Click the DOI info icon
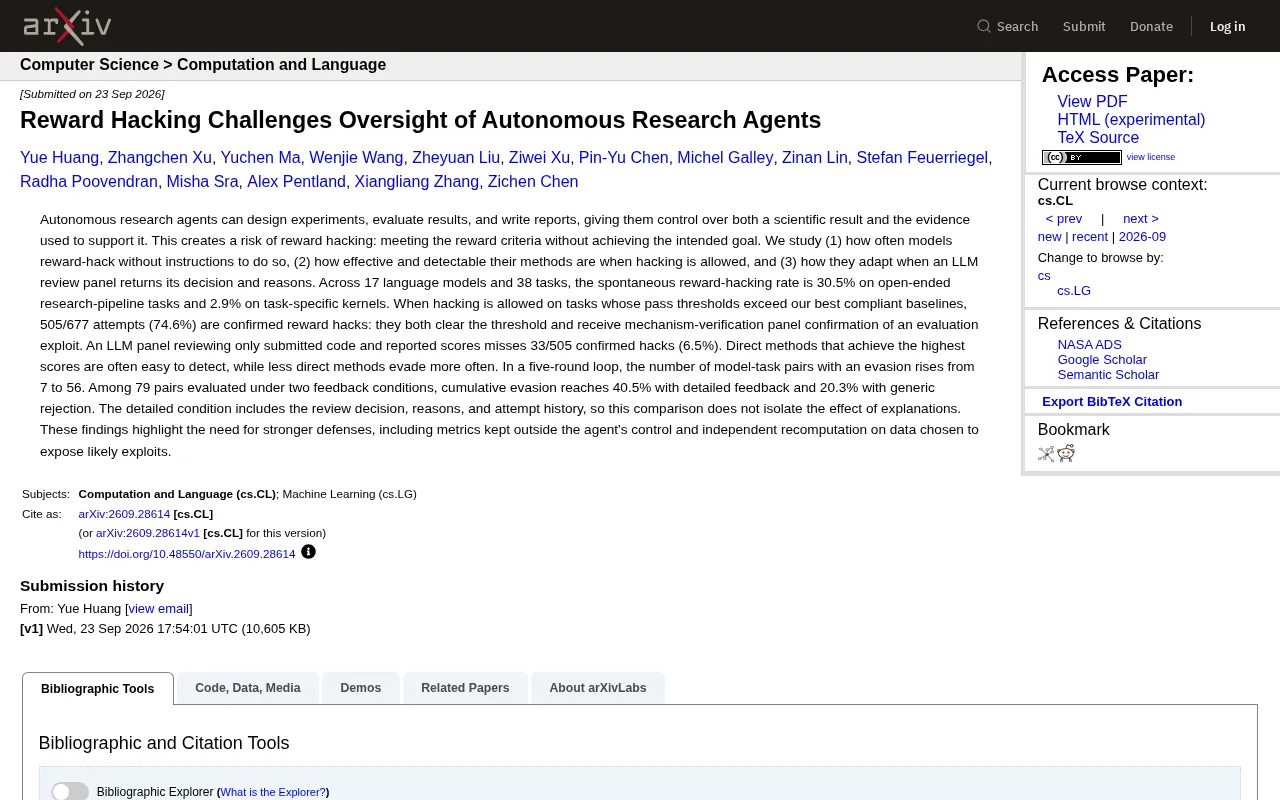This screenshot has width=1280, height=800. tap(308, 552)
